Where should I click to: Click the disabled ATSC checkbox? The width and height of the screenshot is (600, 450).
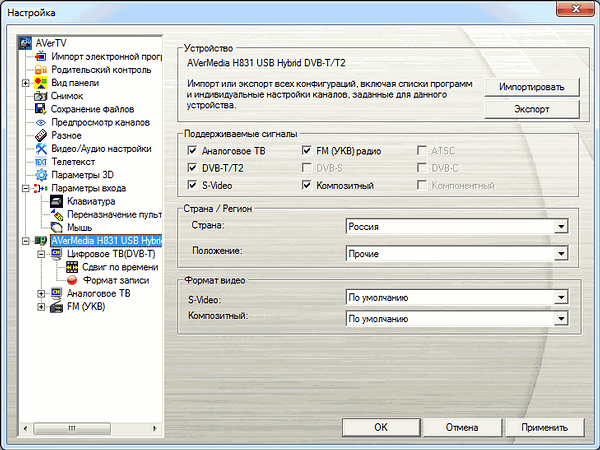pyautogui.click(x=422, y=150)
